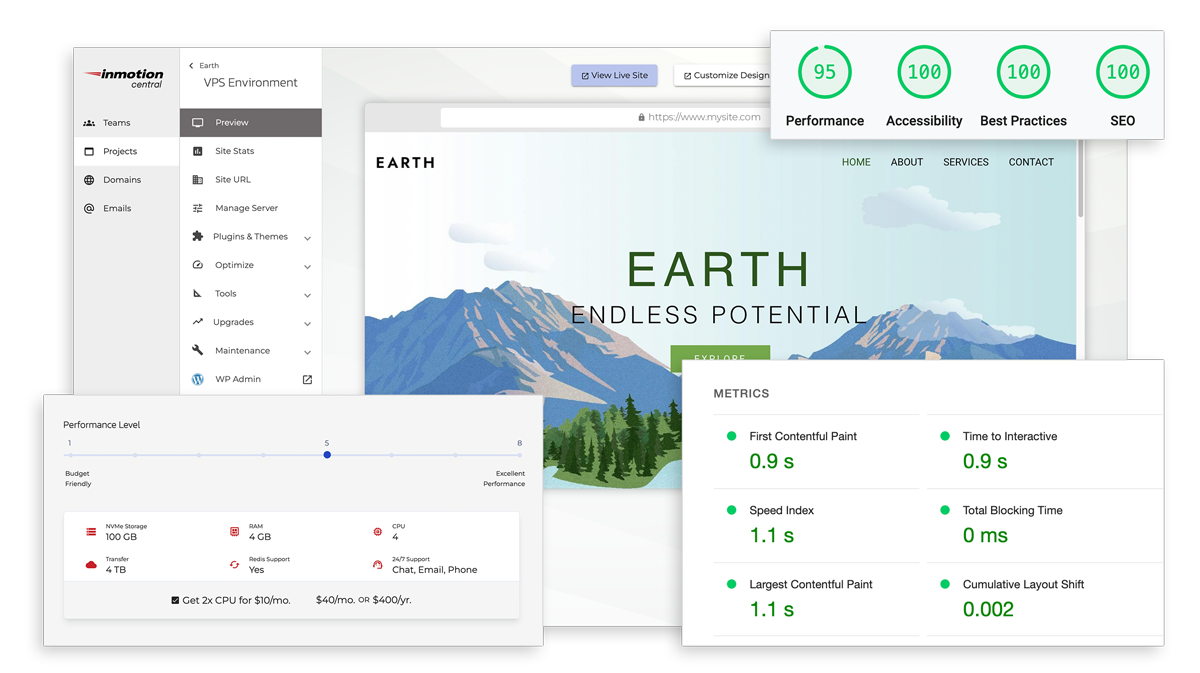1200x673 pixels.
Task: Click the Domains globe icon
Action: (x=89, y=180)
